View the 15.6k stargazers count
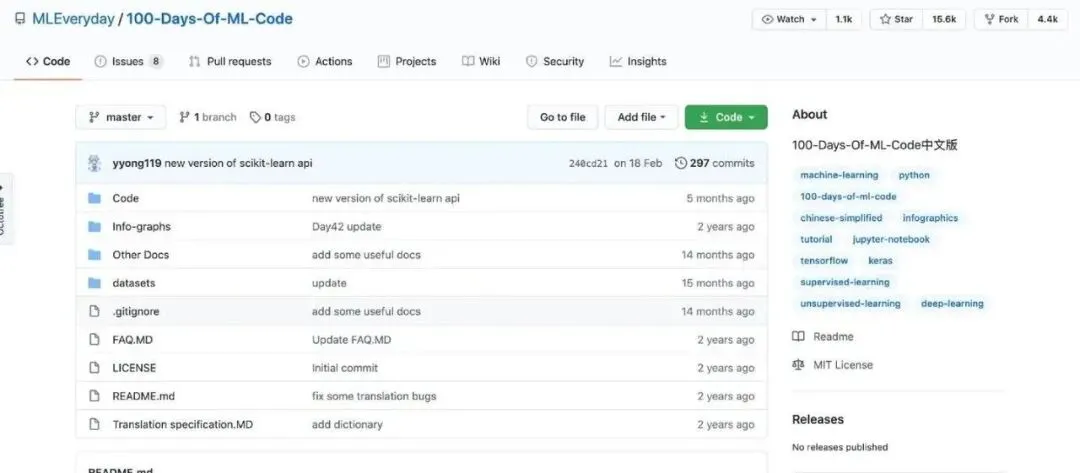 (944, 19)
